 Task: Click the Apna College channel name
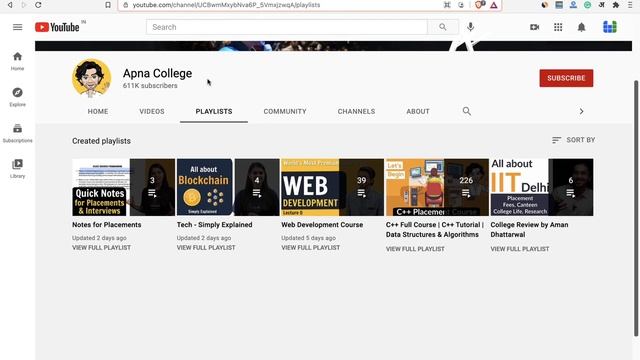click(158, 73)
